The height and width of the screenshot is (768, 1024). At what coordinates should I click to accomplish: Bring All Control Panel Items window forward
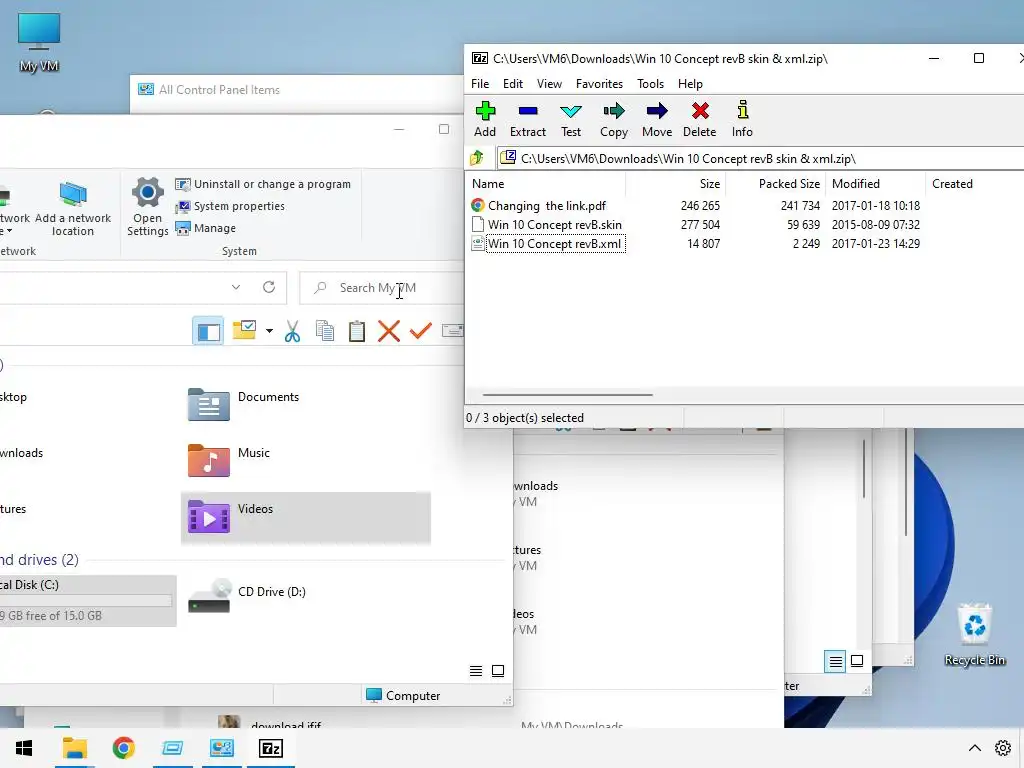tap(298, 90)
